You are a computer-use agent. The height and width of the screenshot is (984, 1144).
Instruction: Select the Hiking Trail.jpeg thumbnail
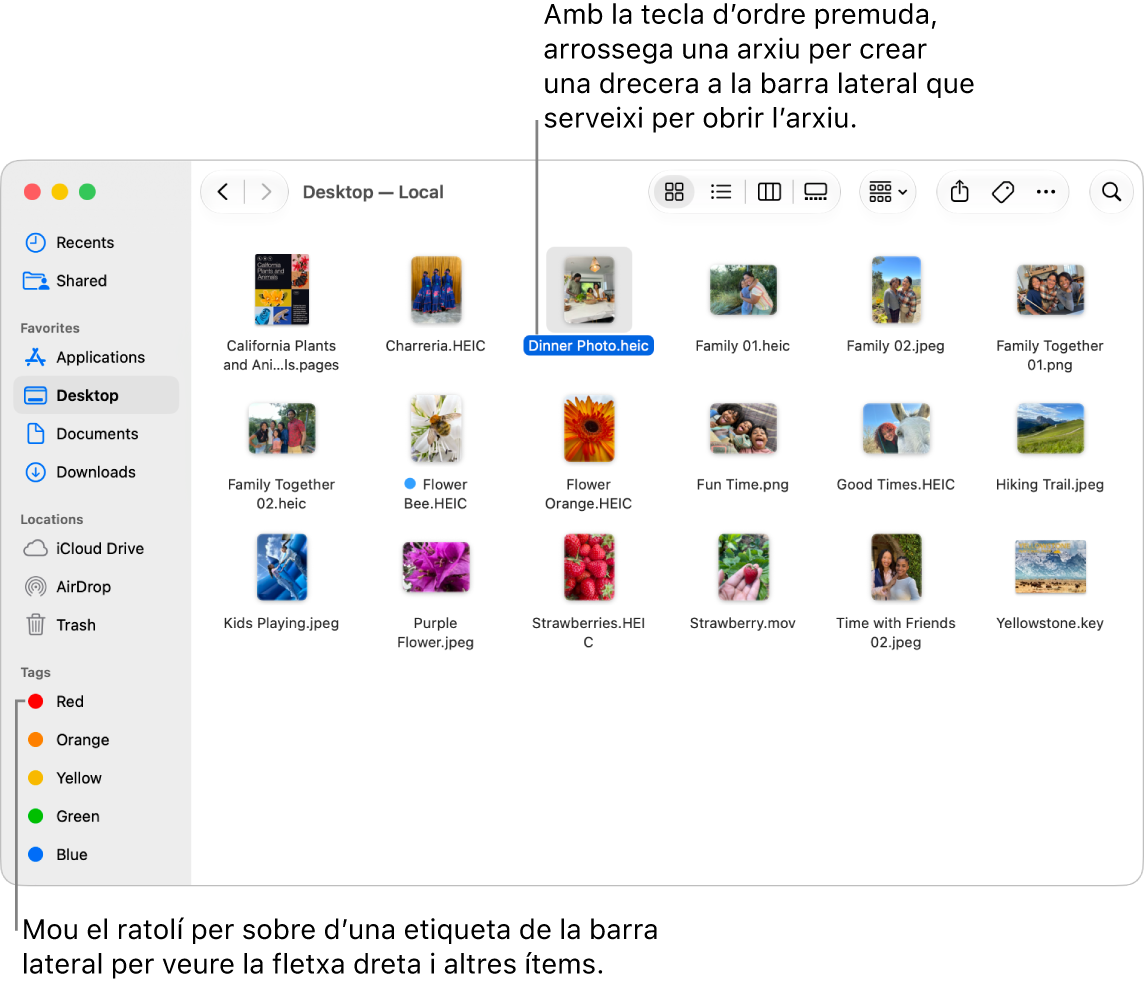(1050, 428)
